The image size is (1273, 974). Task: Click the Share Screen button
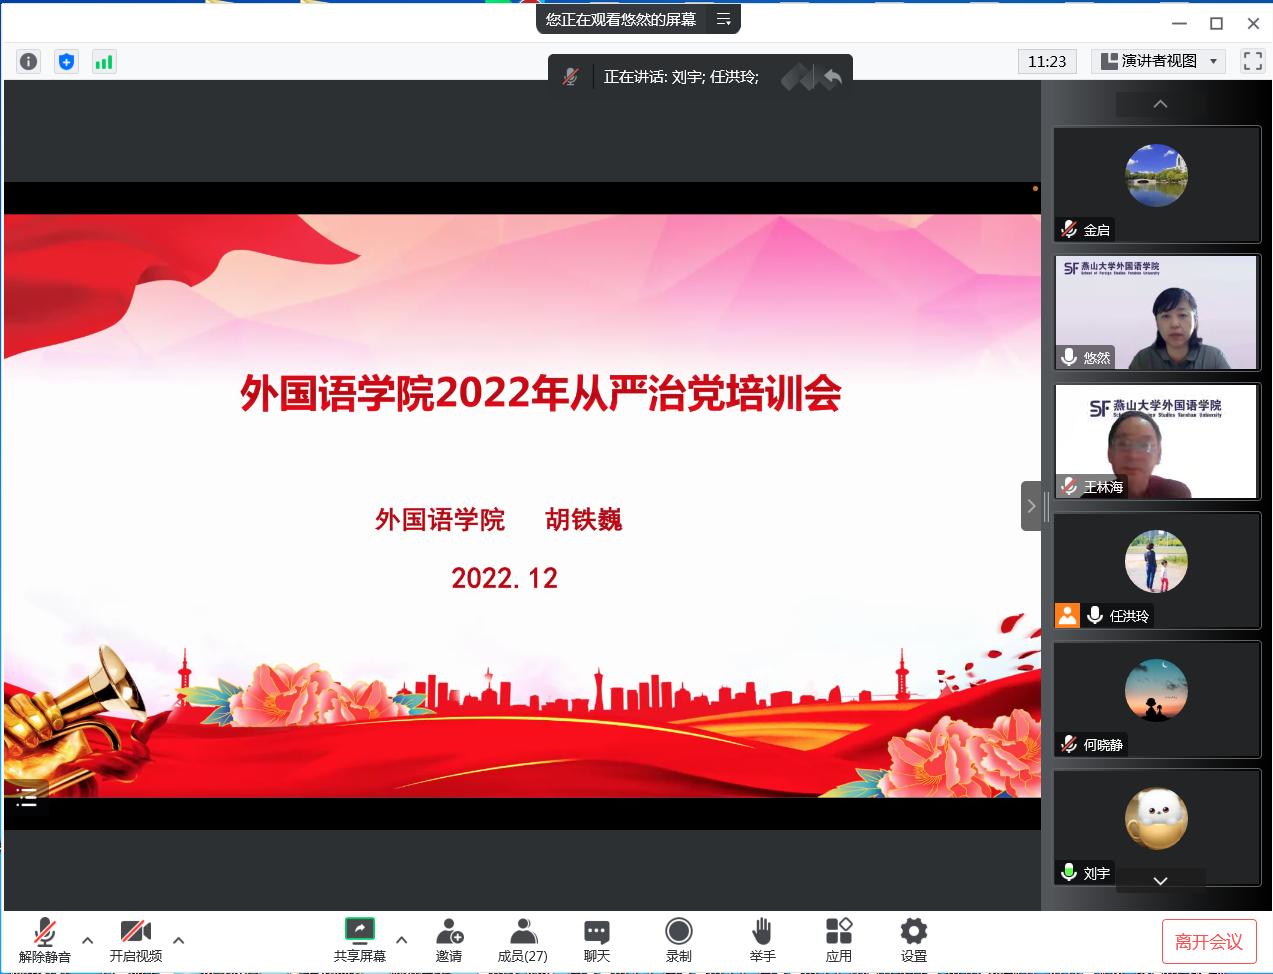point(360,940)
